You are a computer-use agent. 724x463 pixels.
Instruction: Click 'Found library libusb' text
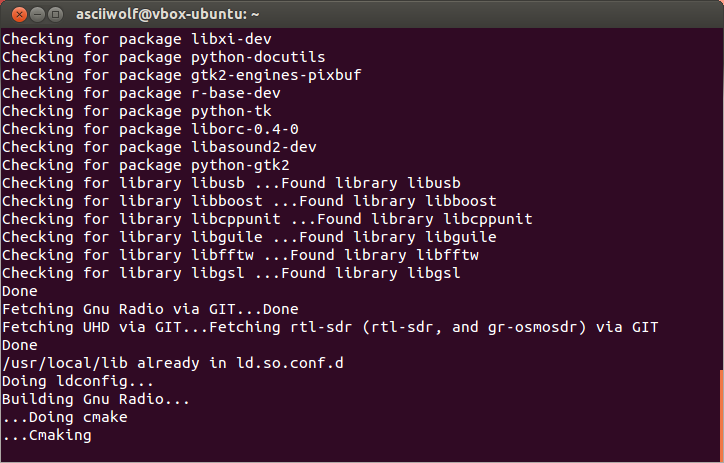point(371,183)
